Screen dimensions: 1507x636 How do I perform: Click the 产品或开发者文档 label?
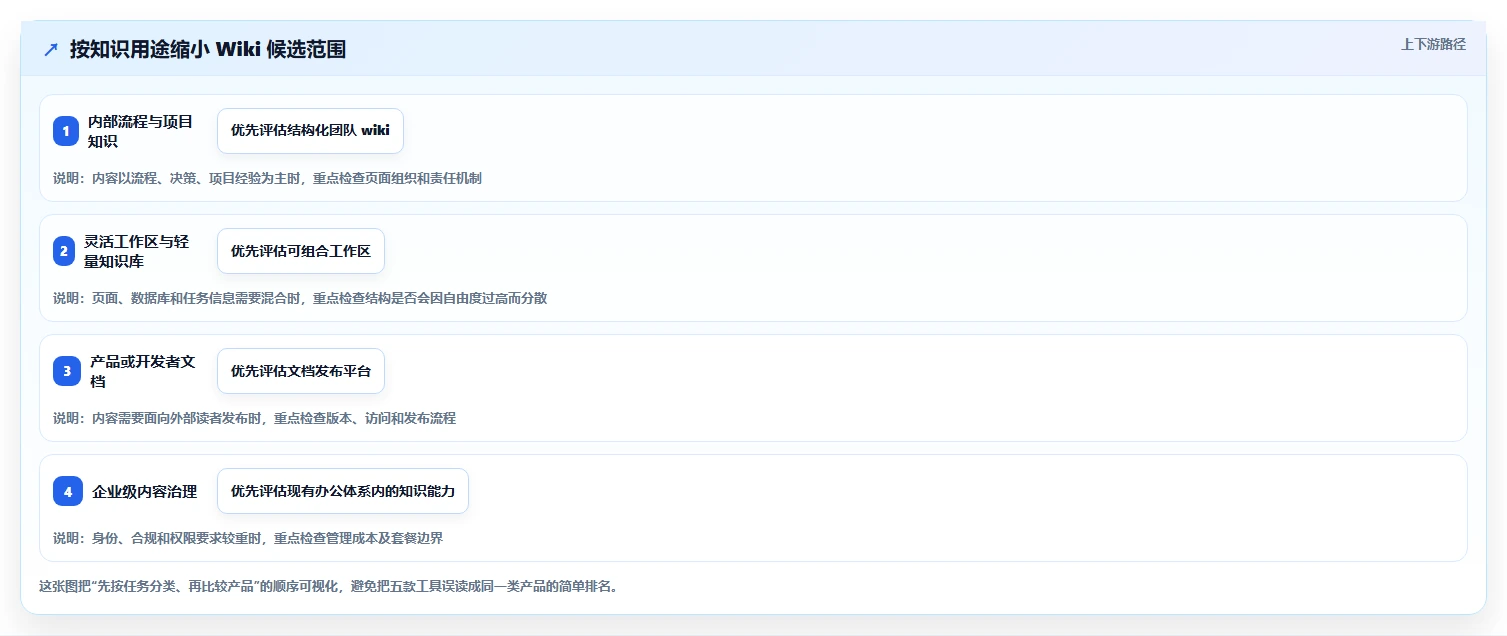142,371
